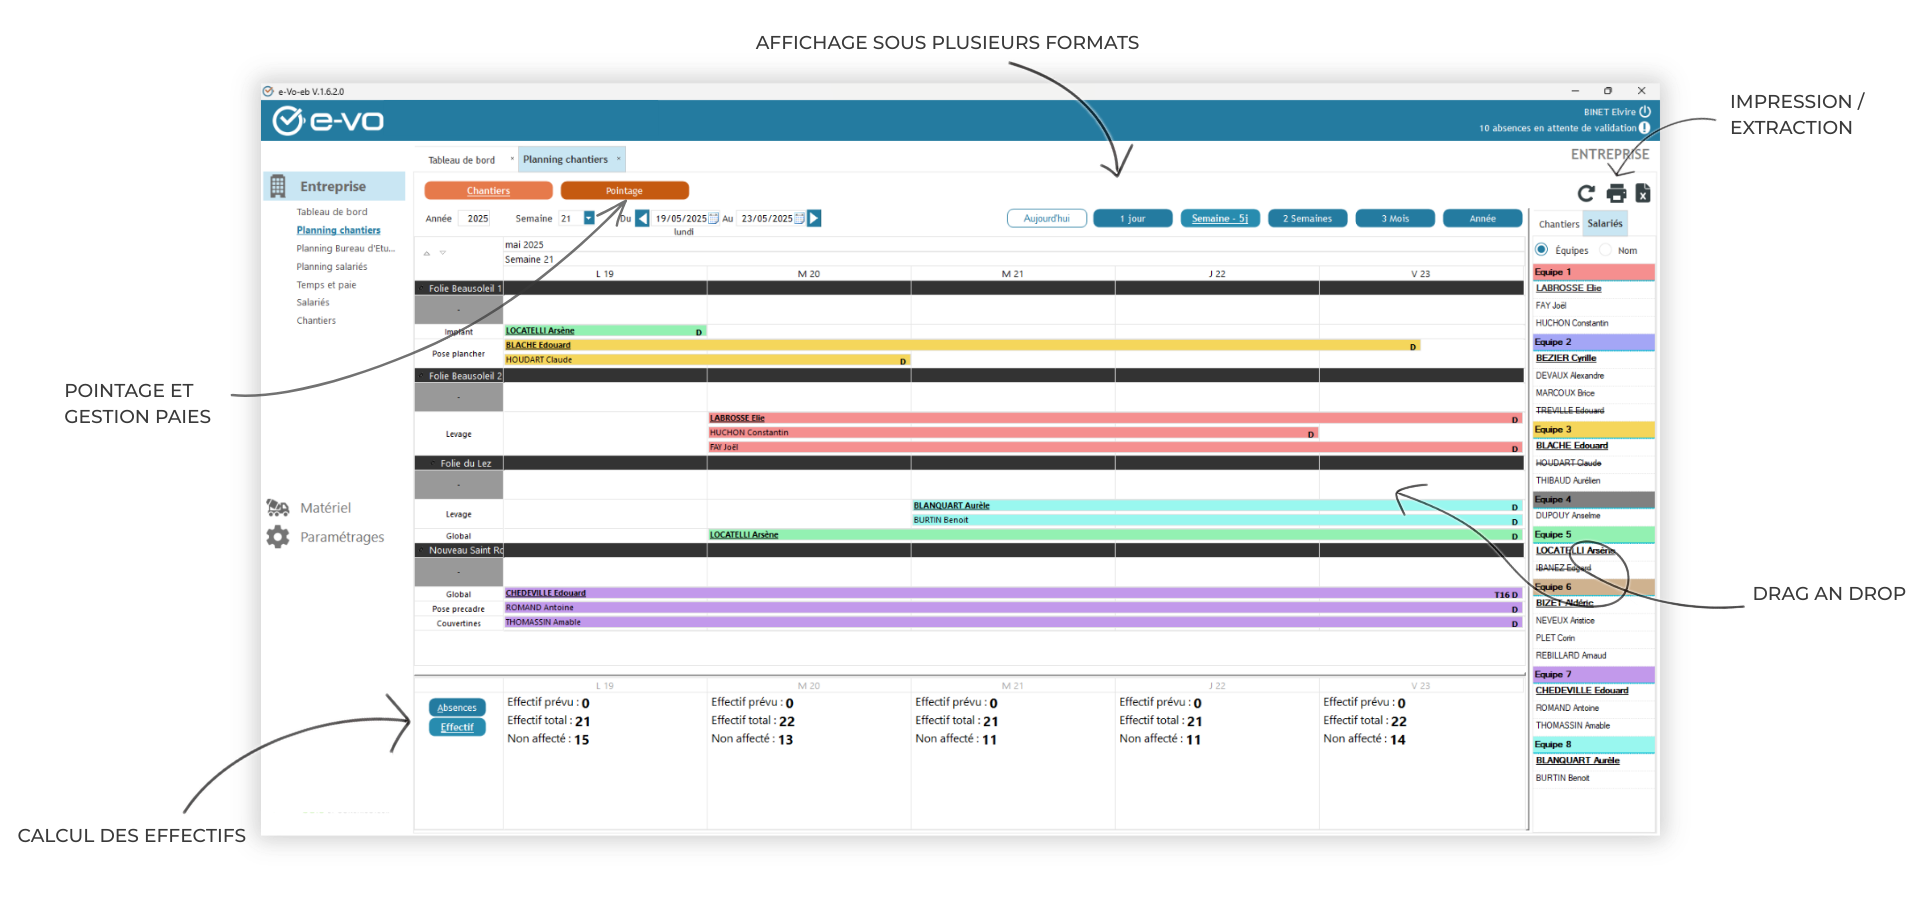
Task: Log out BINET Elvire via power icon
Action: click(1645, 112)
